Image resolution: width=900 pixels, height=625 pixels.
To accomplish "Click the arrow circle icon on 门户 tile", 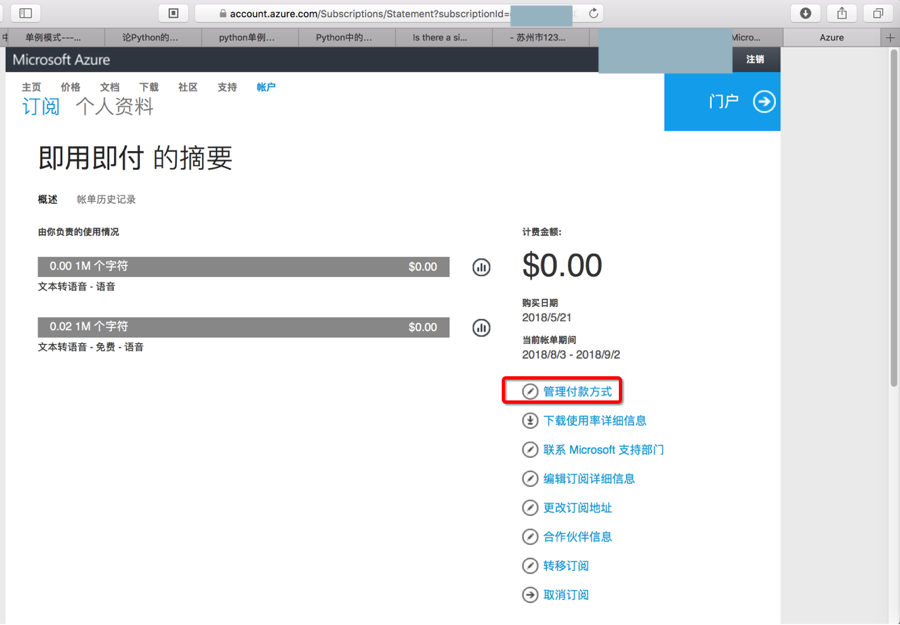I will 764,102.
